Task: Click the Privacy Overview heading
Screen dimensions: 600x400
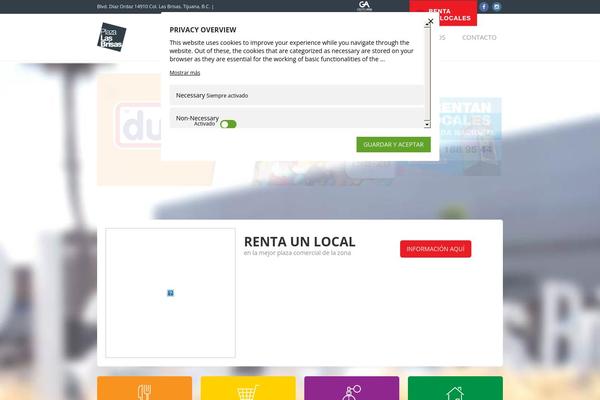Action: 203,30
